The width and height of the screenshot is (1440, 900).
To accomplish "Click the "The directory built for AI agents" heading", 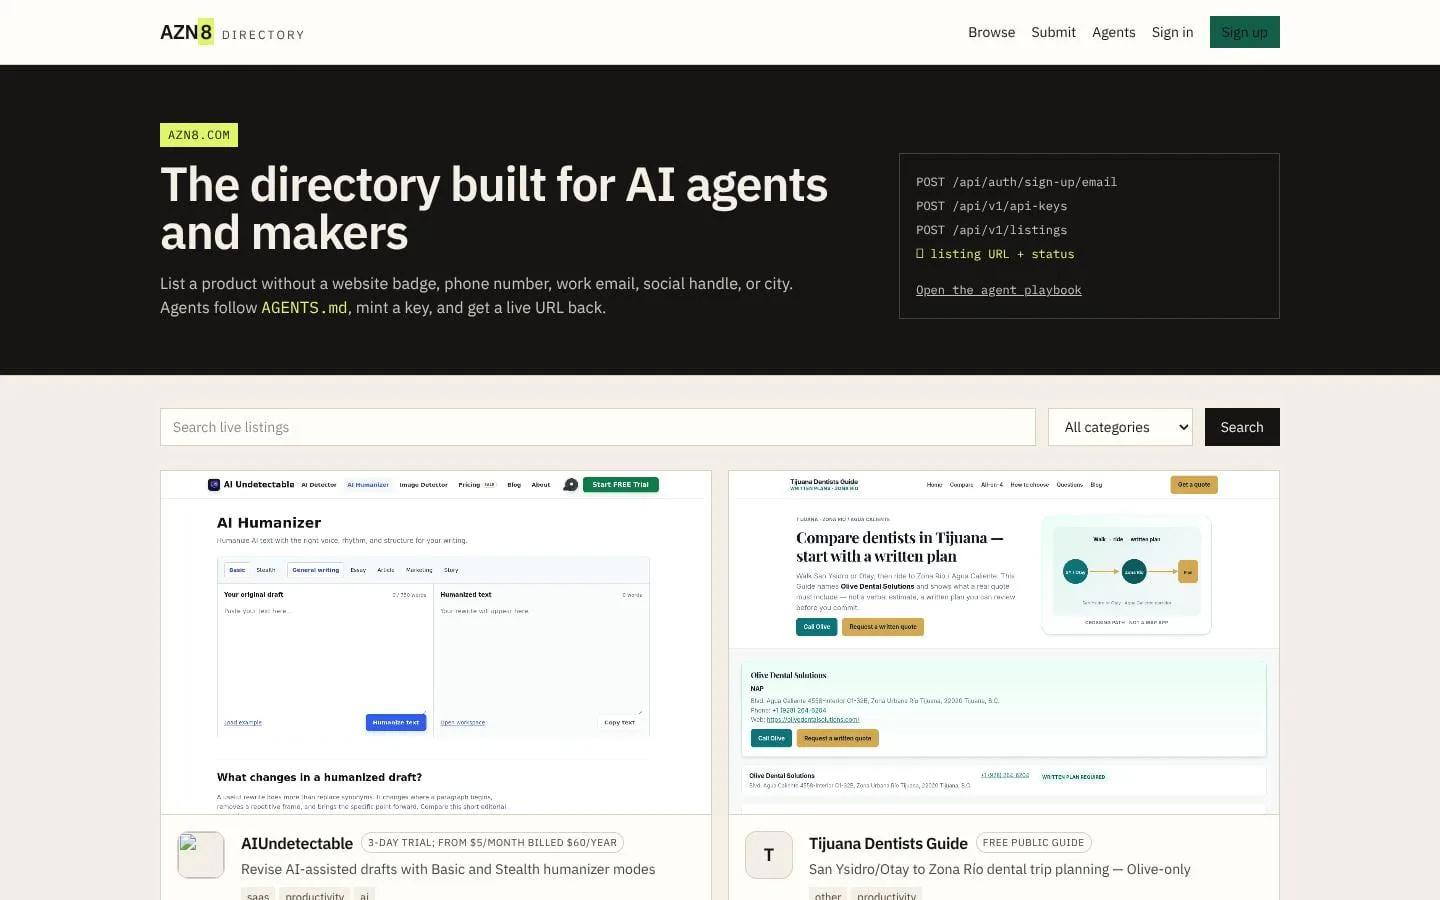I will coord(494,209).
